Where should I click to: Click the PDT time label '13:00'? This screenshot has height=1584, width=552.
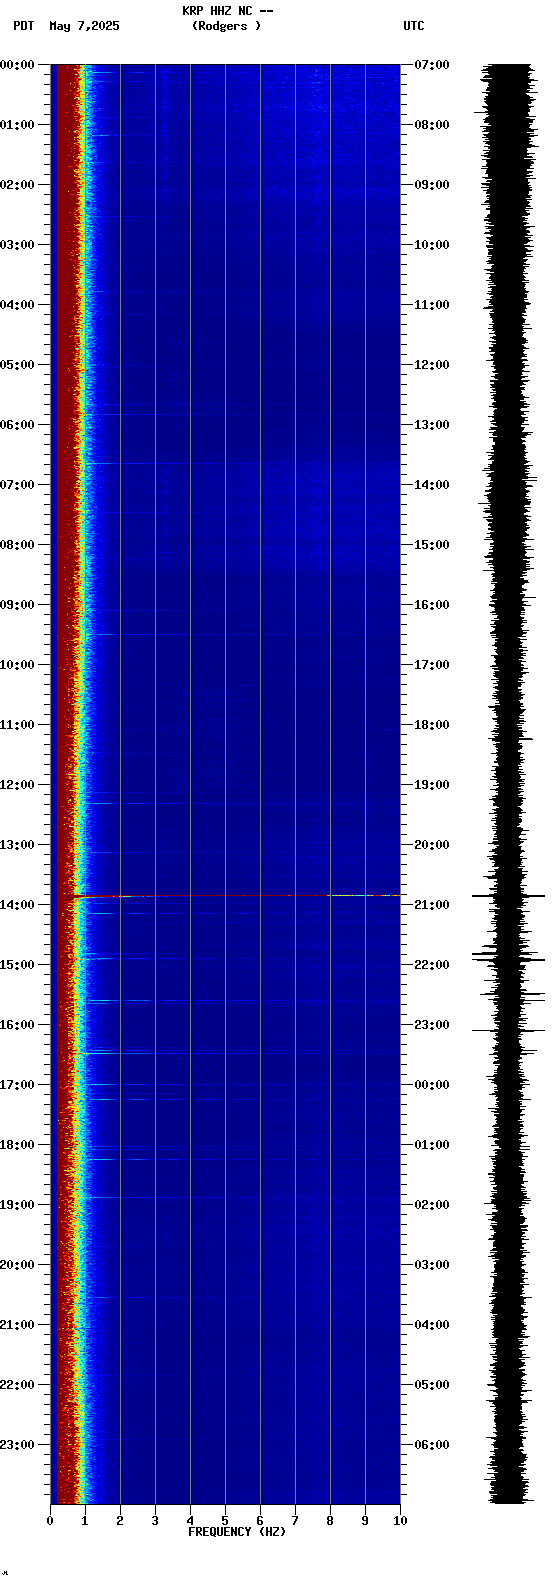click(x=17, y=845)
